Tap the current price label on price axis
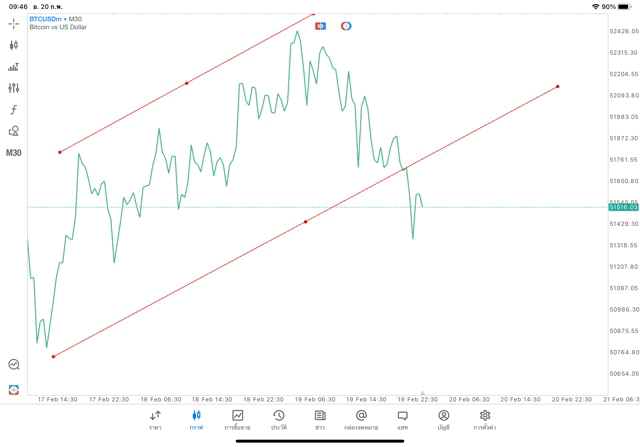This screenshot has width=640, height=447. 622,207
